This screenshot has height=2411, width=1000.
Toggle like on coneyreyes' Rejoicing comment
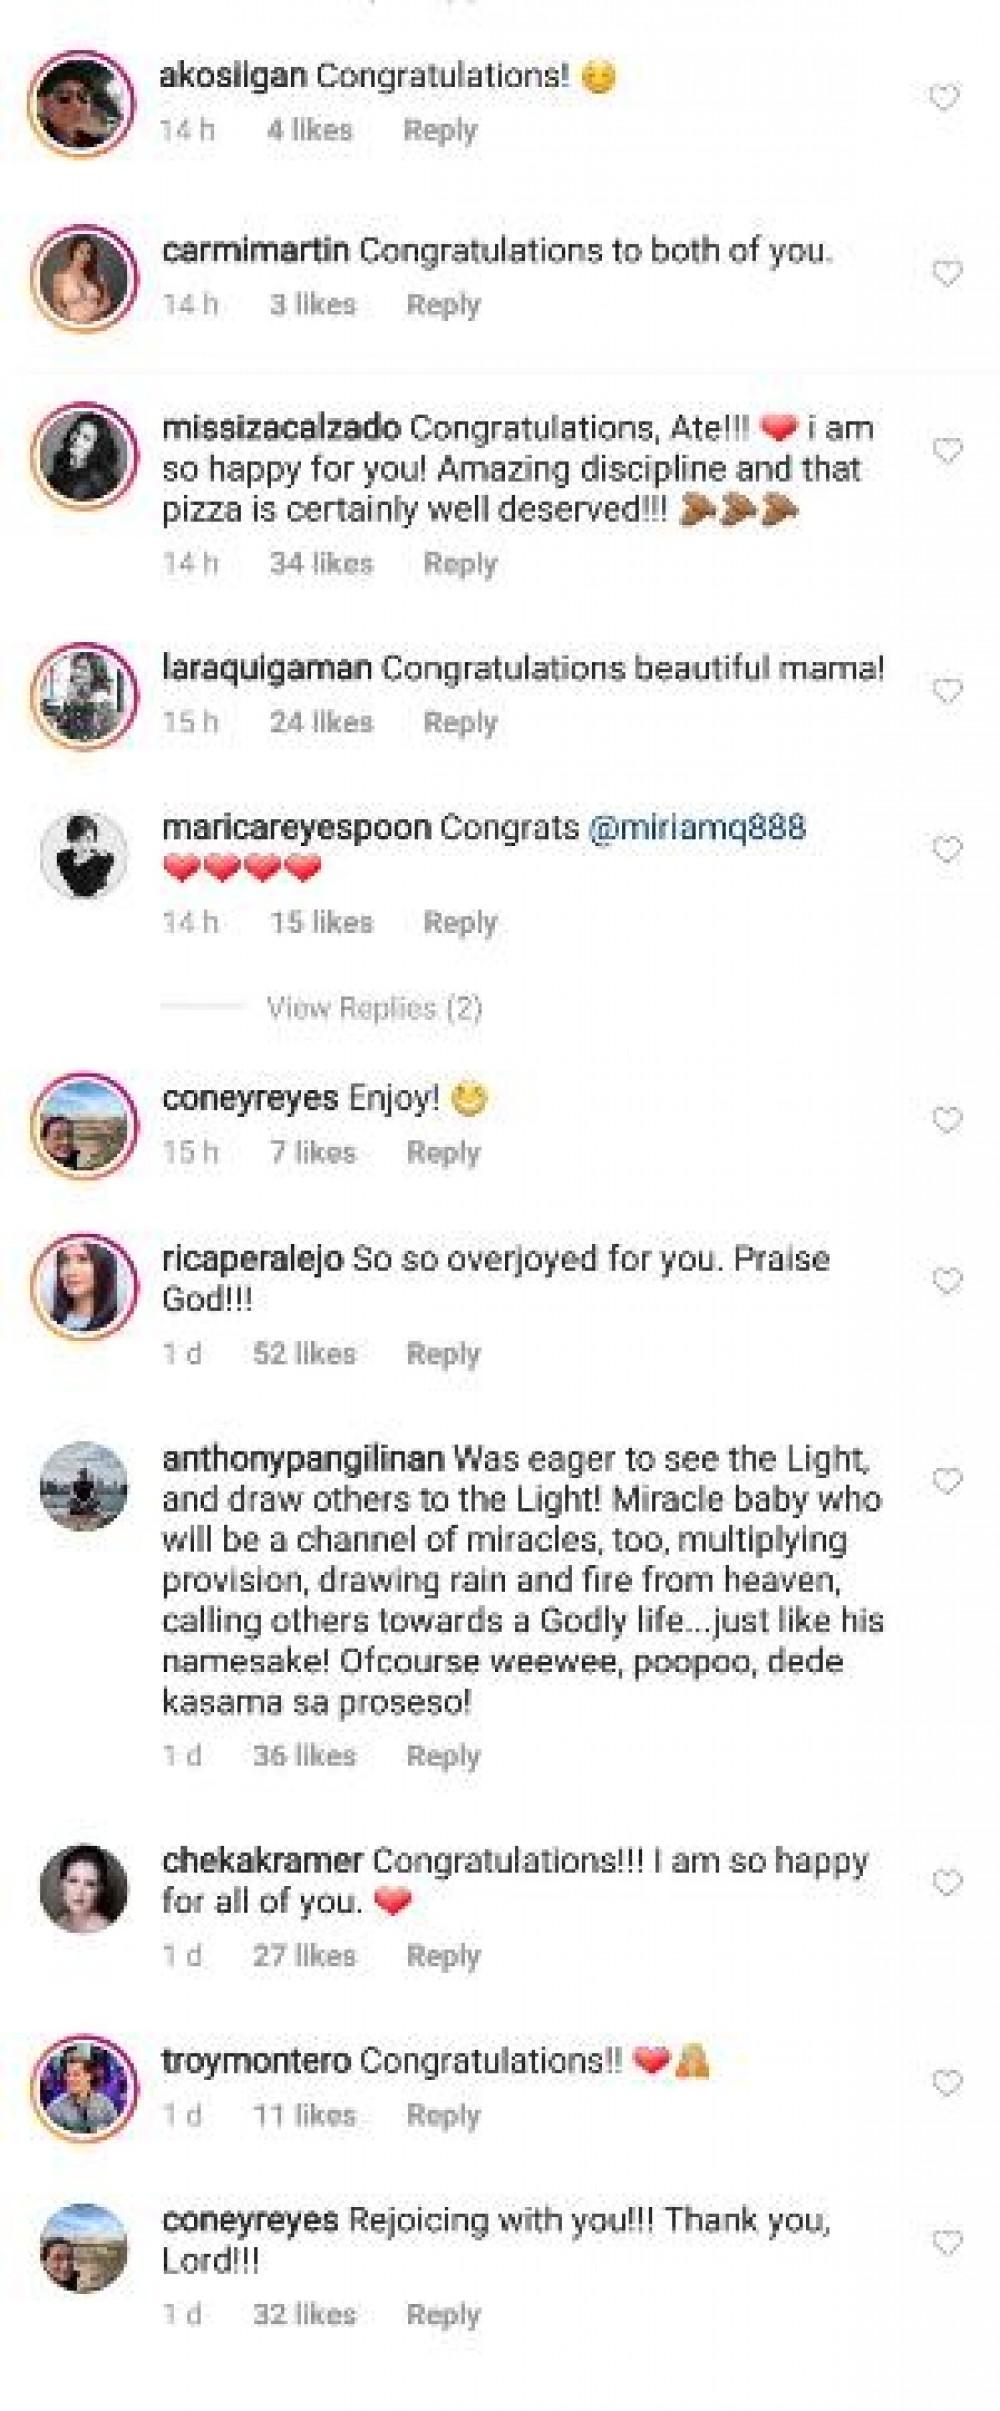click(946, 2243)
